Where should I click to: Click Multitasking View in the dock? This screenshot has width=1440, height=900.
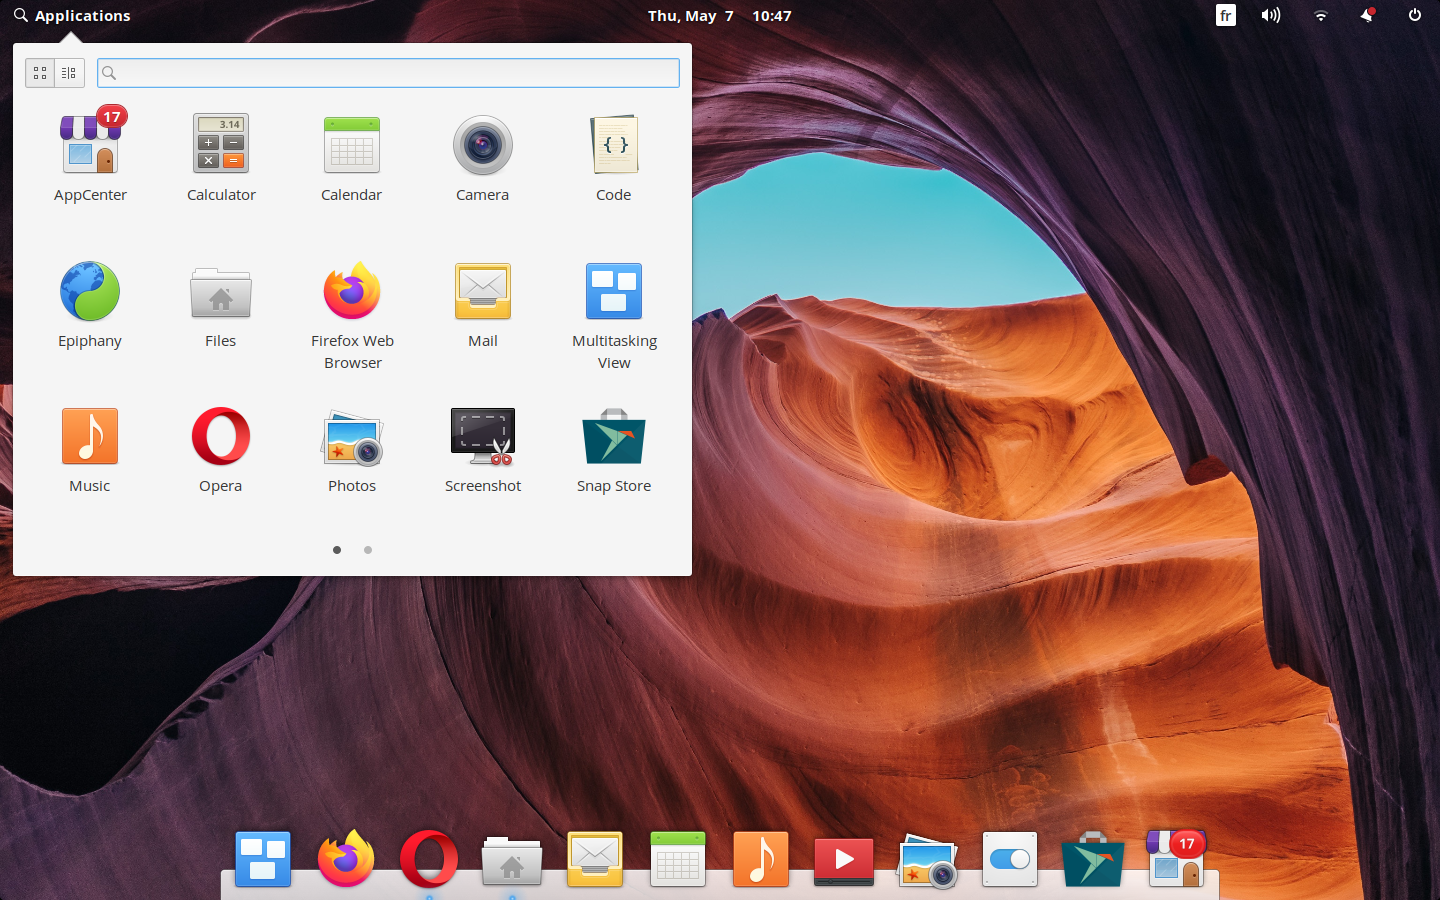click(263, 859)
